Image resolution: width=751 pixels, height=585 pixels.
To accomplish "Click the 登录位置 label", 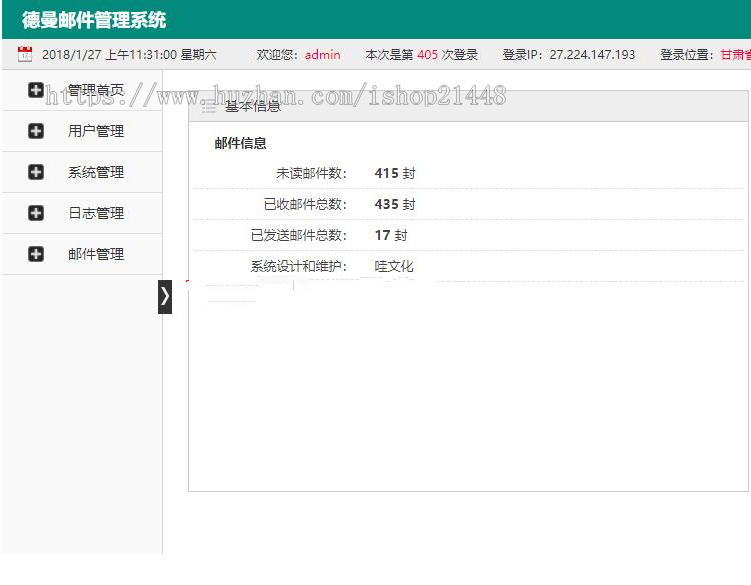I will tap(687, 55).
